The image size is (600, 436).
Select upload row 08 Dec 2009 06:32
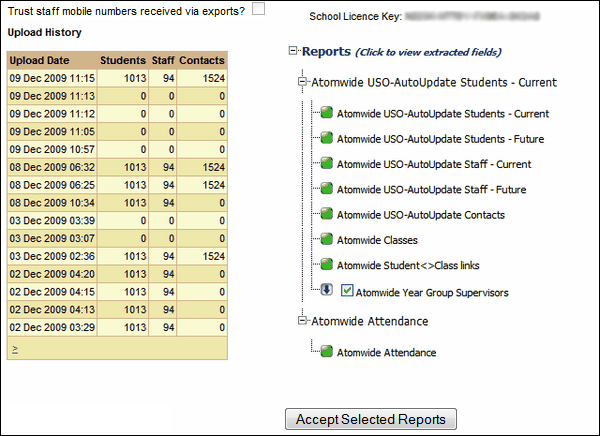tap(117, 167)
